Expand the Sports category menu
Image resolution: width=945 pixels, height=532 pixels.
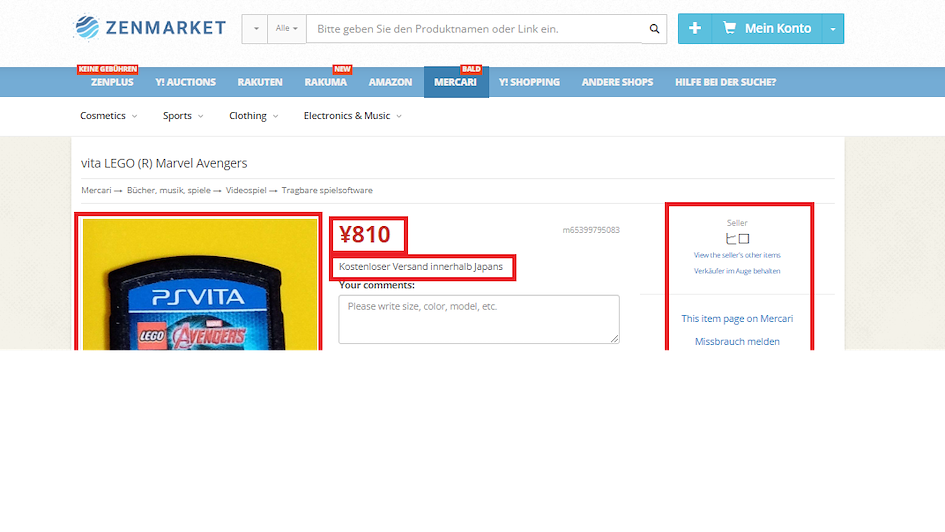tap(183, 116)
